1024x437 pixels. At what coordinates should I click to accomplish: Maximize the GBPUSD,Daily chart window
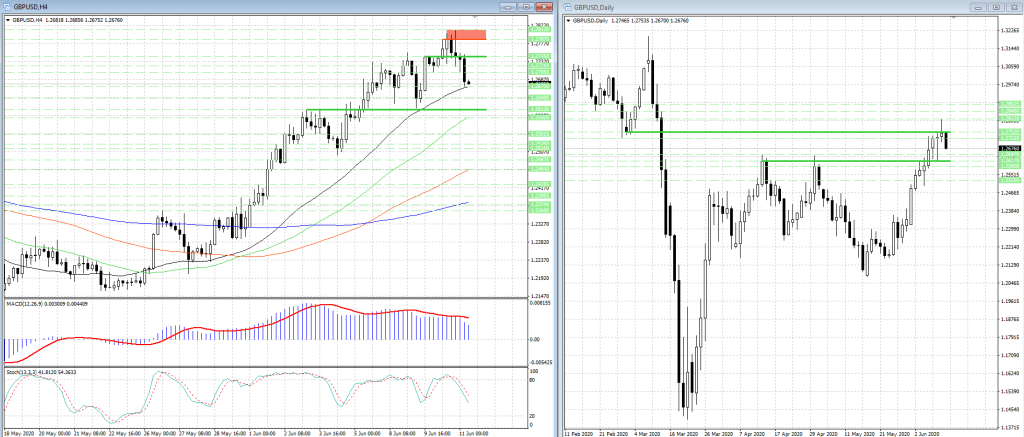995,7
